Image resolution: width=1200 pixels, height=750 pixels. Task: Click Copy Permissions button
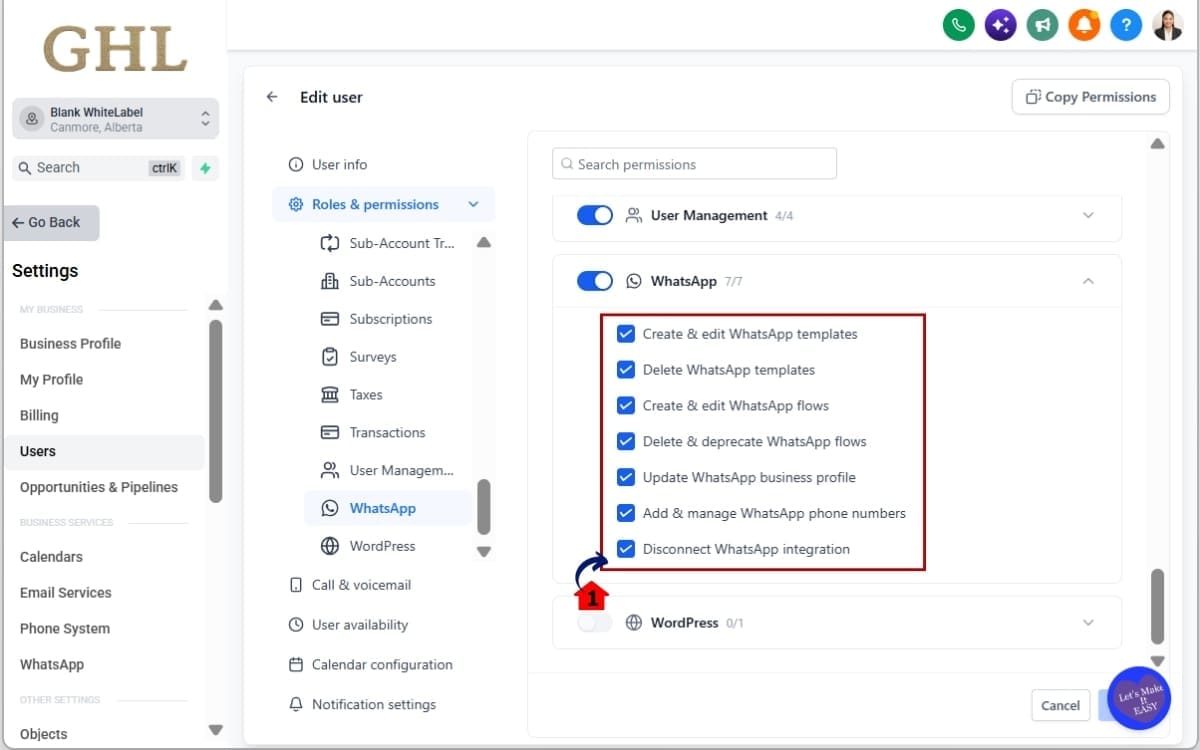pos(1090,97)
